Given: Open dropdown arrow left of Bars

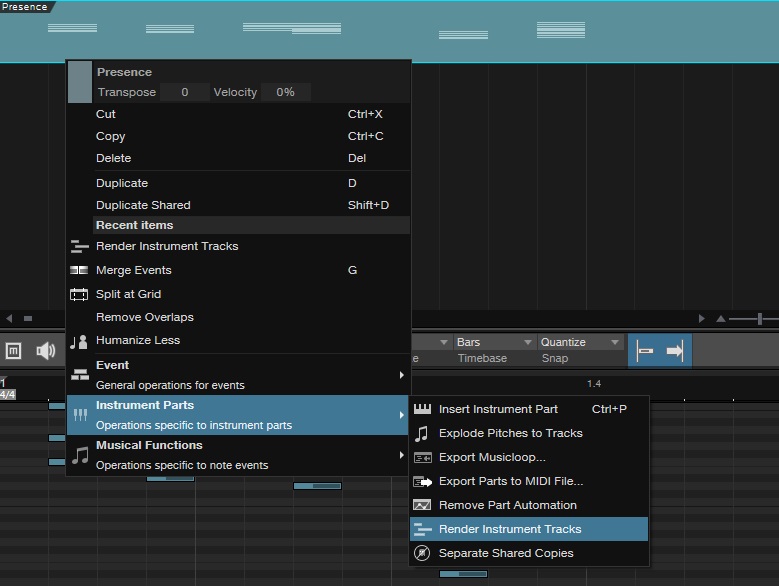Looking at the screenshot, I should tap(444, 342).
